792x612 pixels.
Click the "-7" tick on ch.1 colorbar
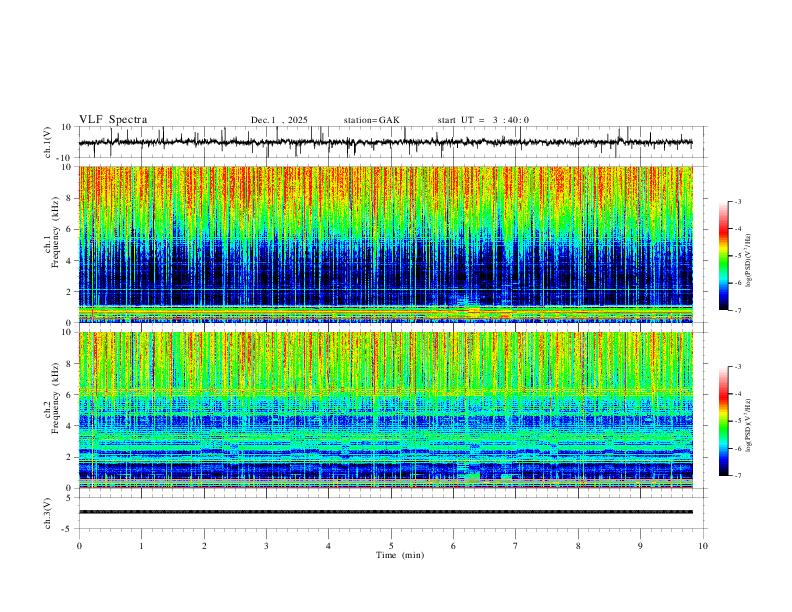point(737,310)
